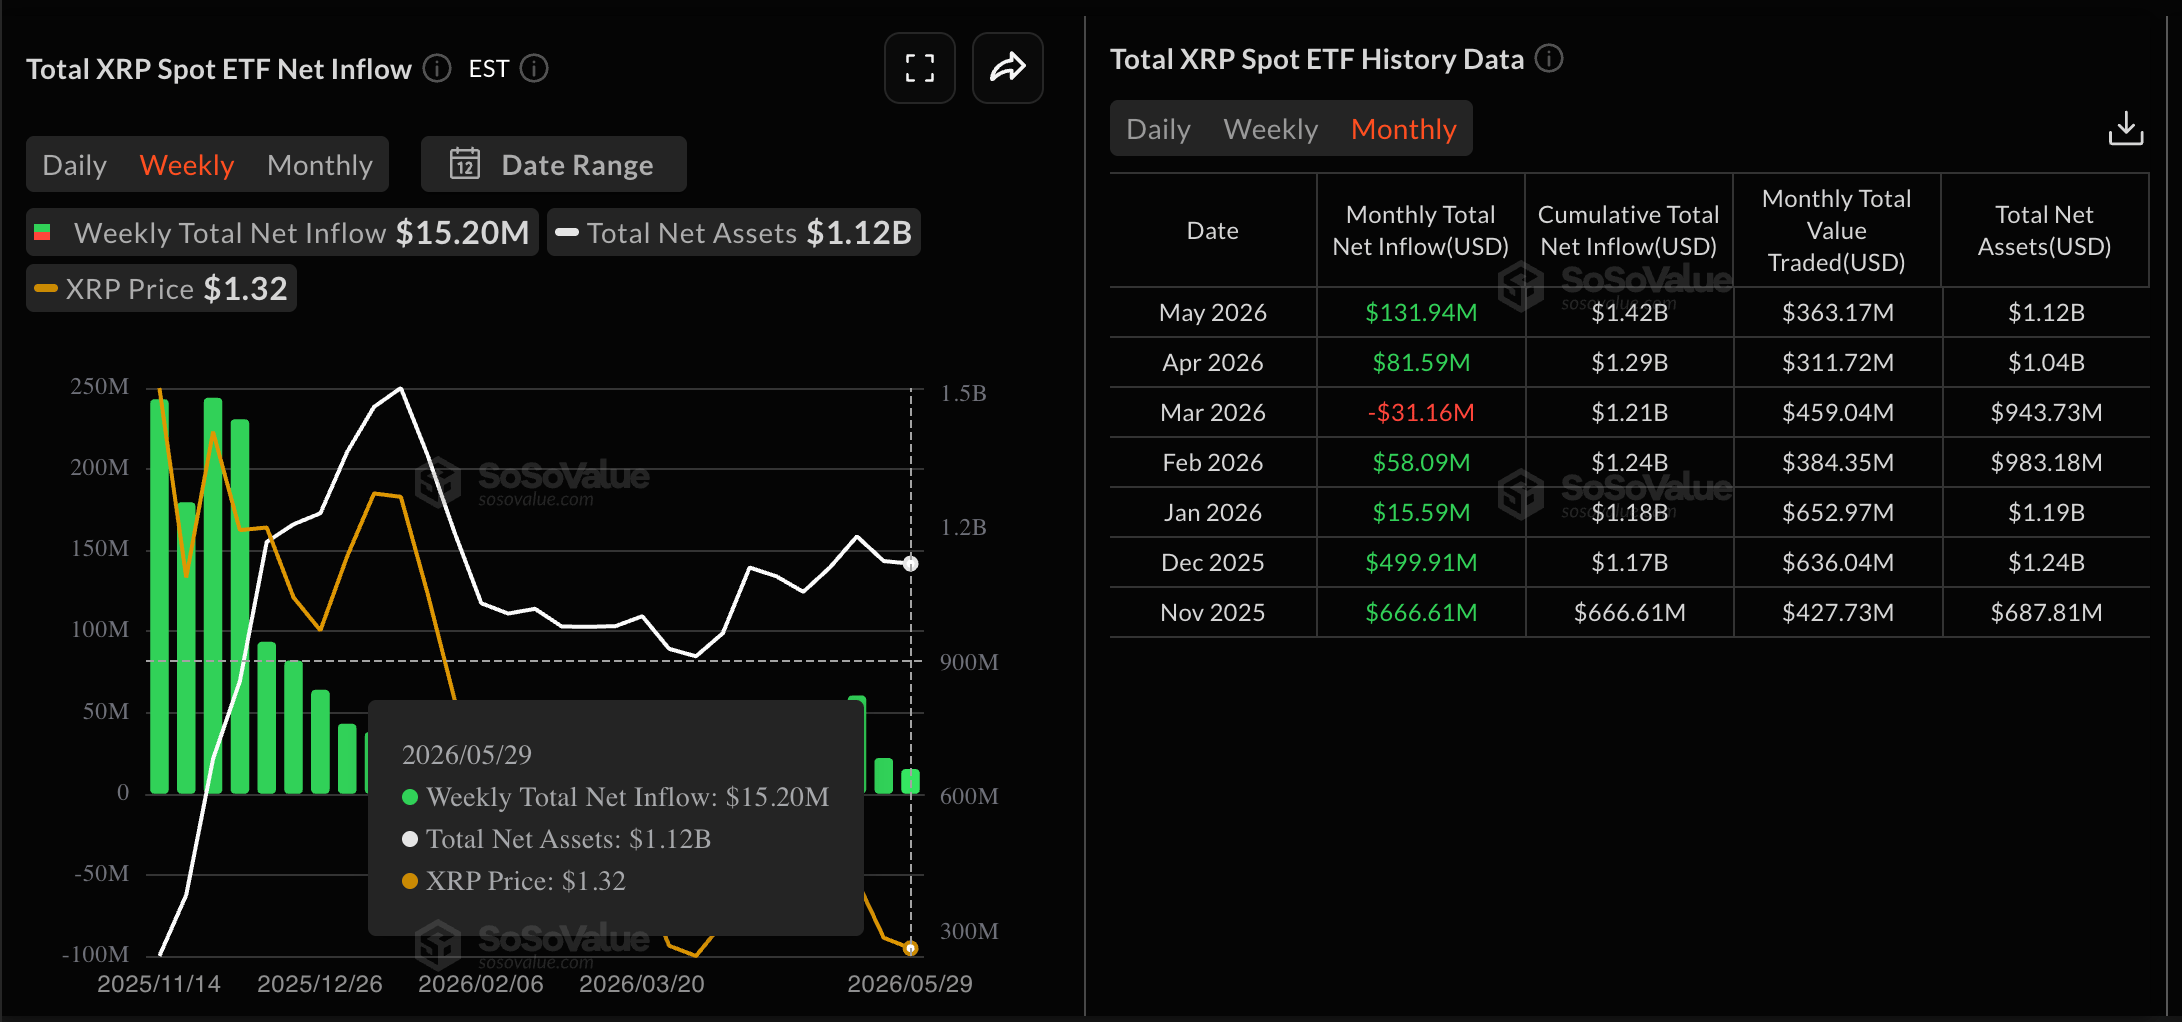Image resolution: width=2182 pixels, height=1022 pixels.
Task: Click the white Total Net Assets legend marker
Action: coord(567,232)
